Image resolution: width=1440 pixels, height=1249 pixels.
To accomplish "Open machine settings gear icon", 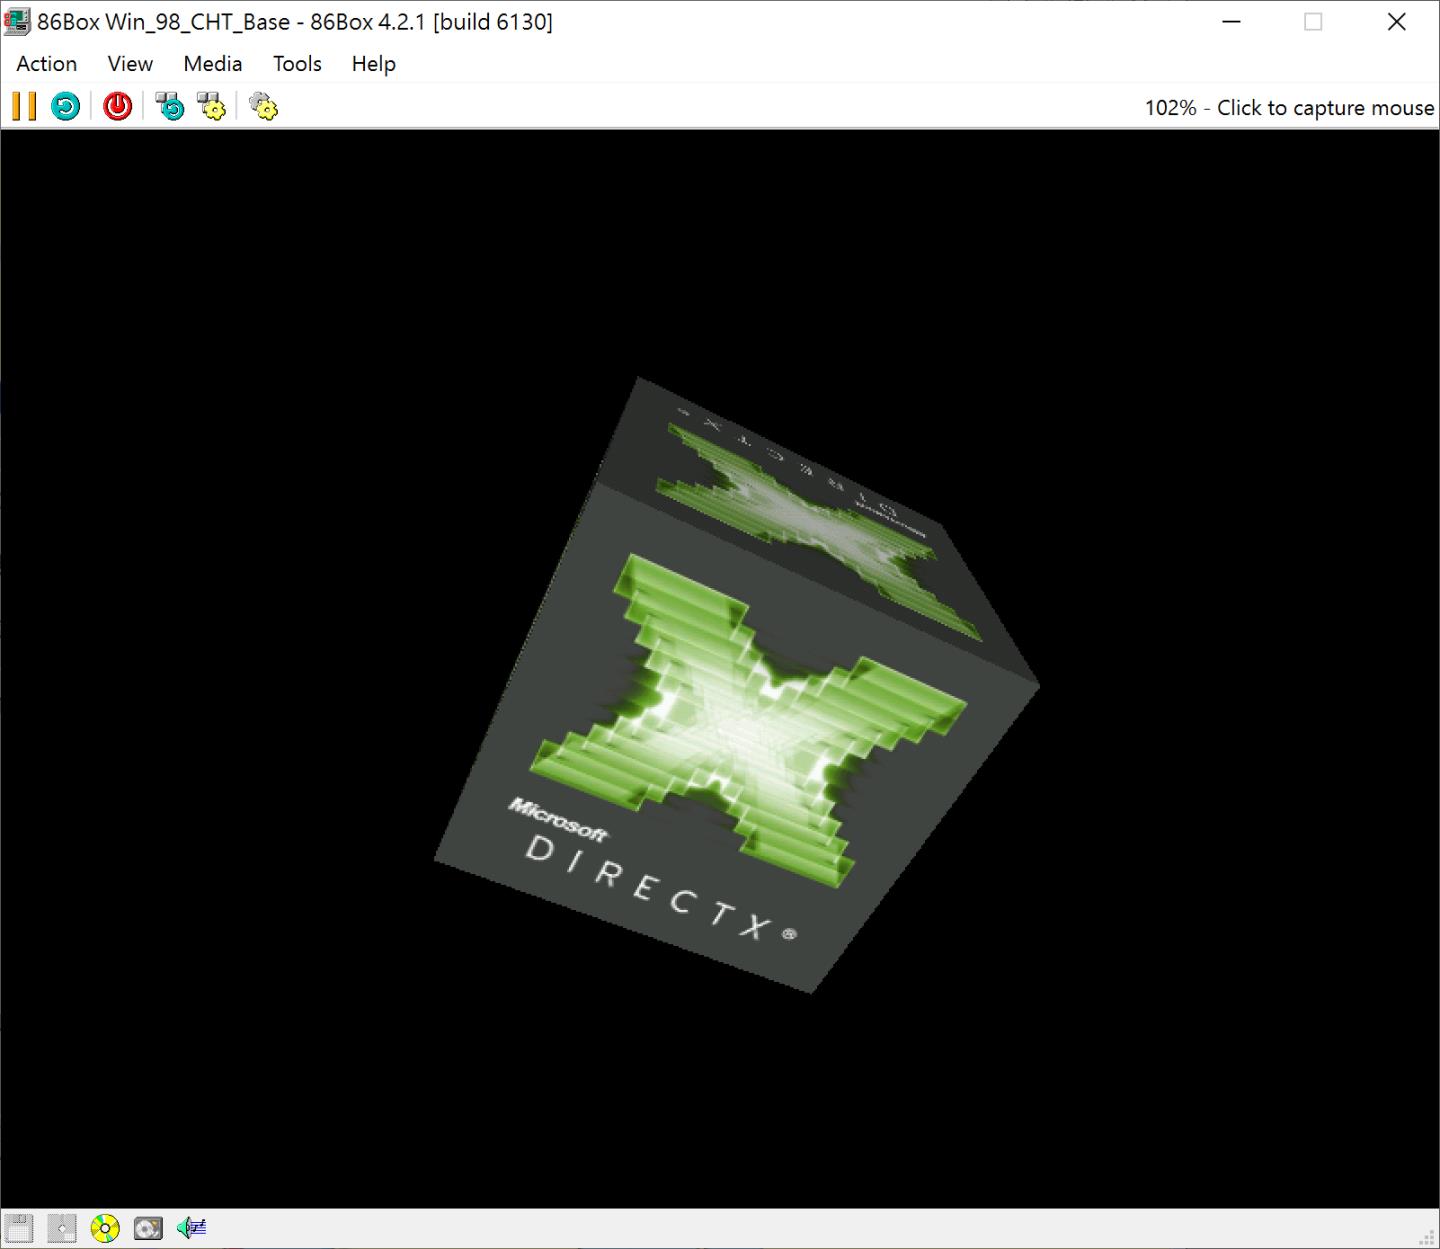I will (x=263, y=106).
